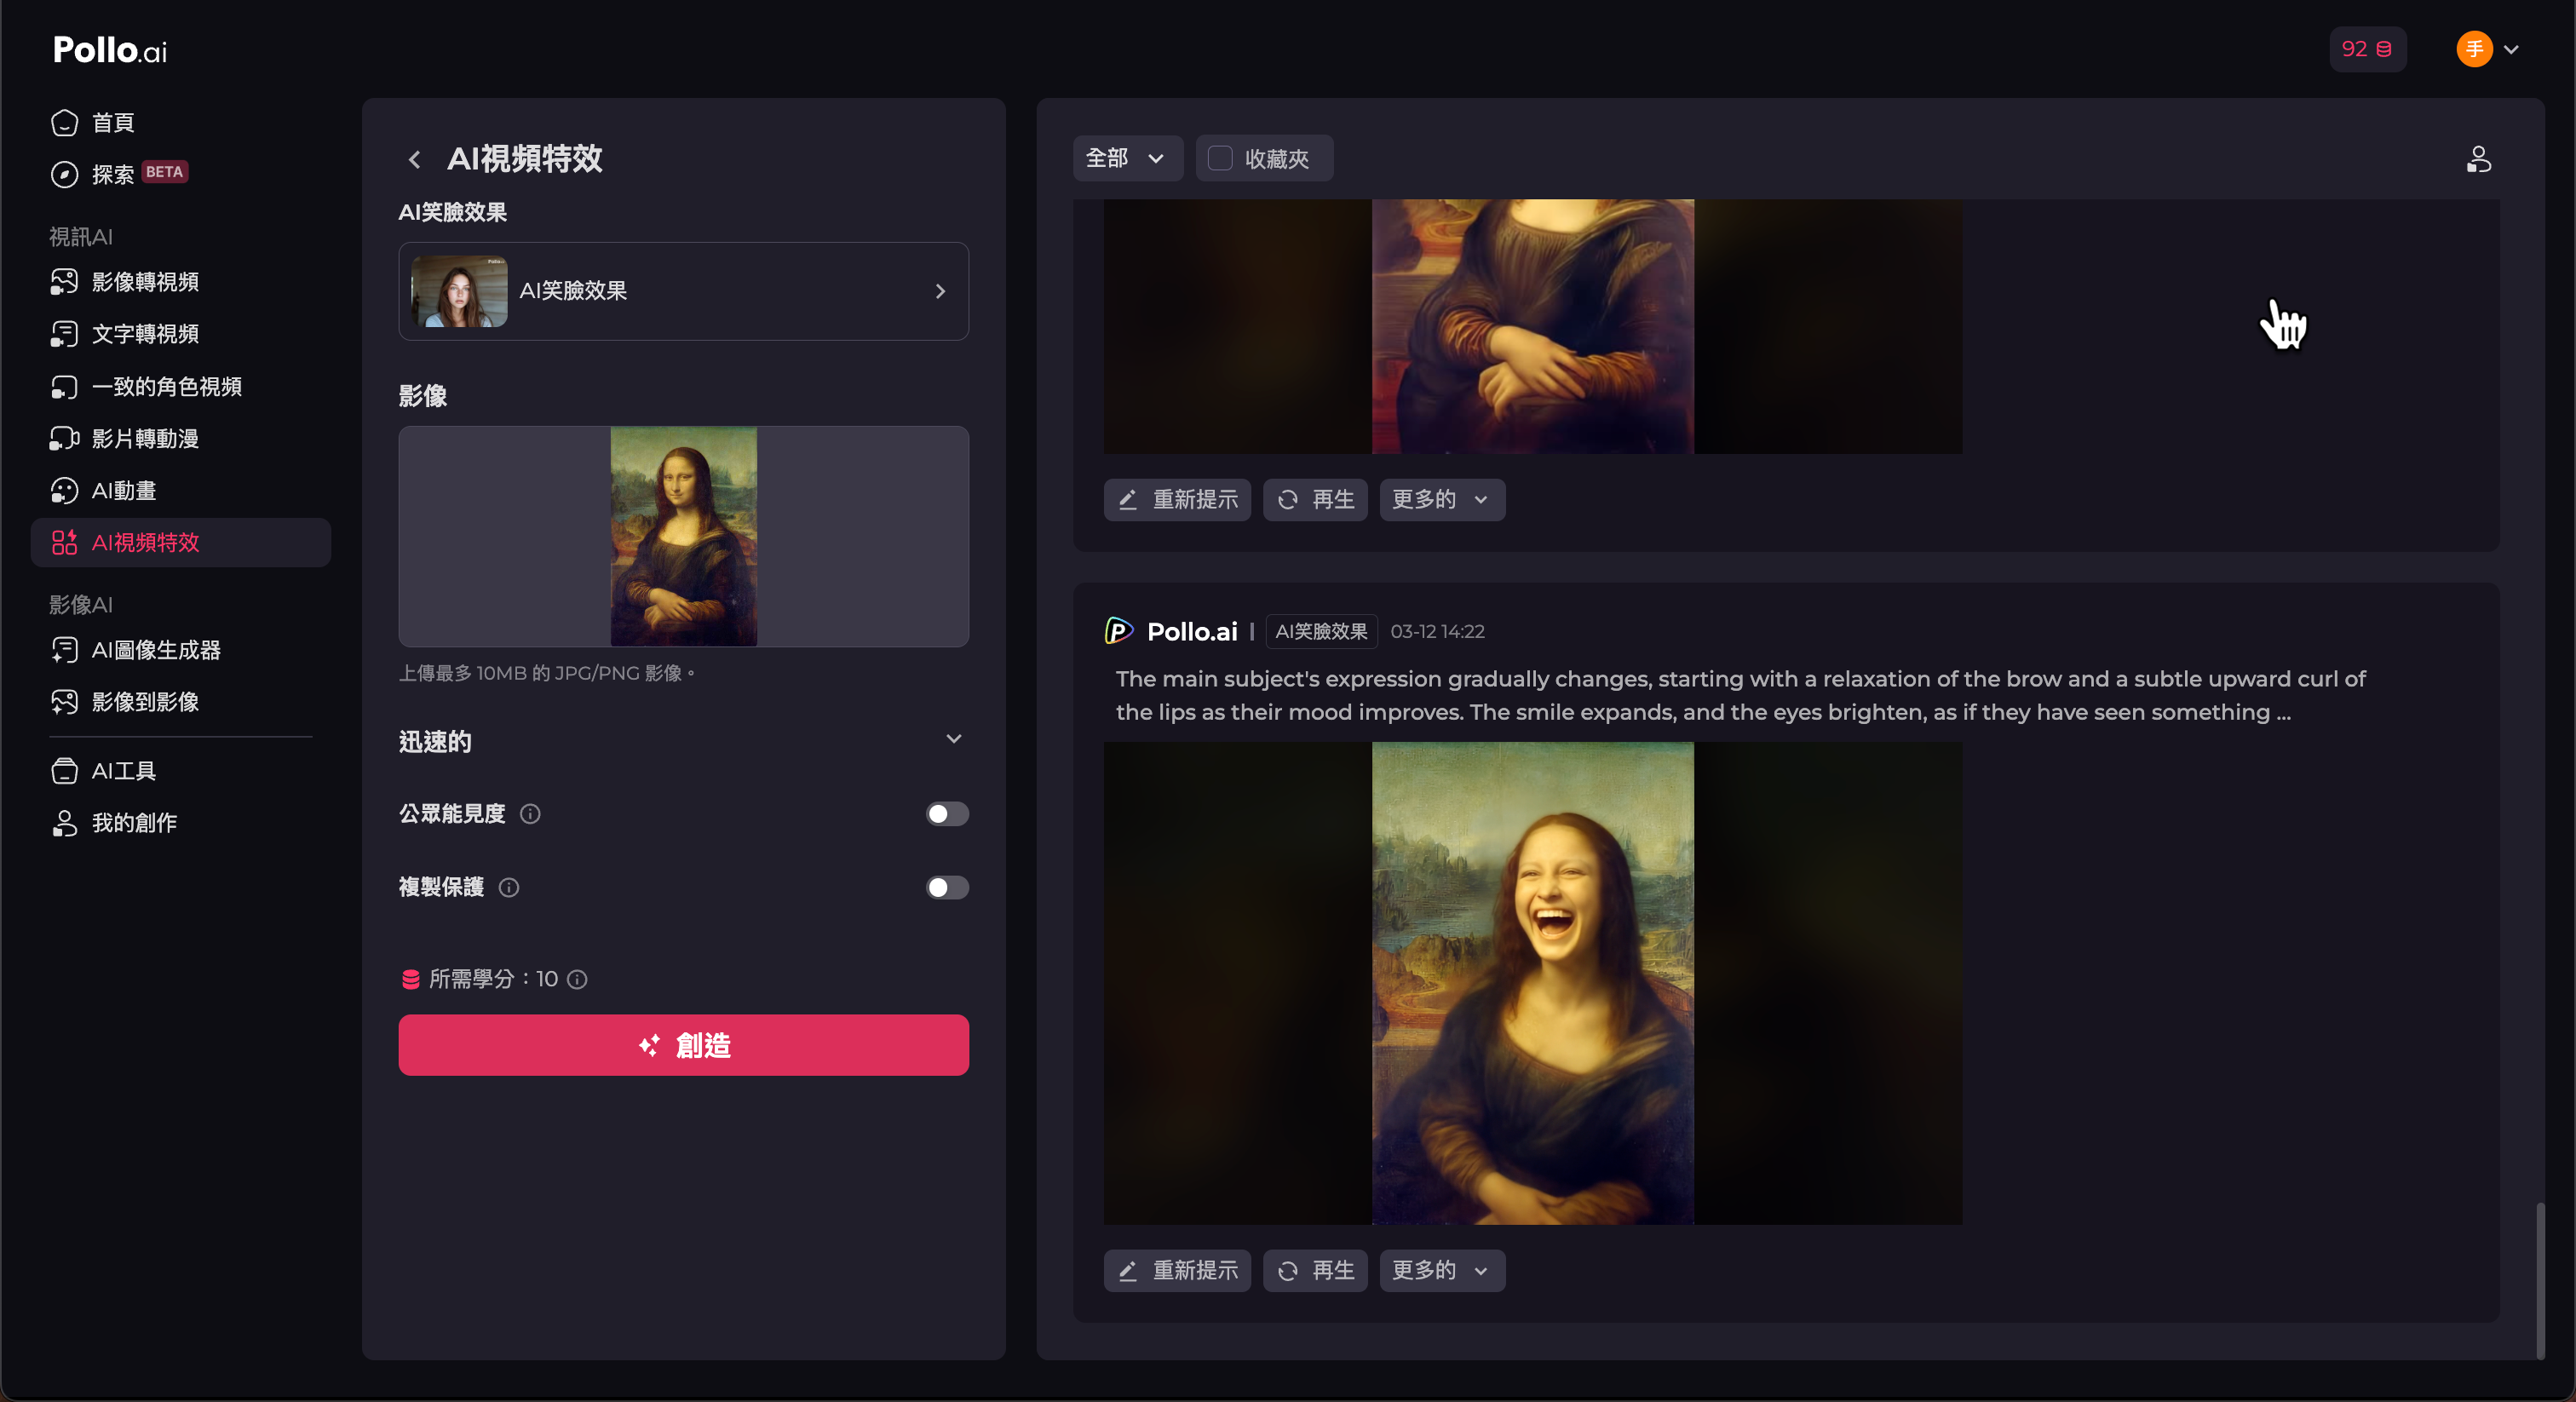This screenshot has width=2576, height=1402.
Task: Click the gallery vertical scrollbar
Action: 2539,1279
